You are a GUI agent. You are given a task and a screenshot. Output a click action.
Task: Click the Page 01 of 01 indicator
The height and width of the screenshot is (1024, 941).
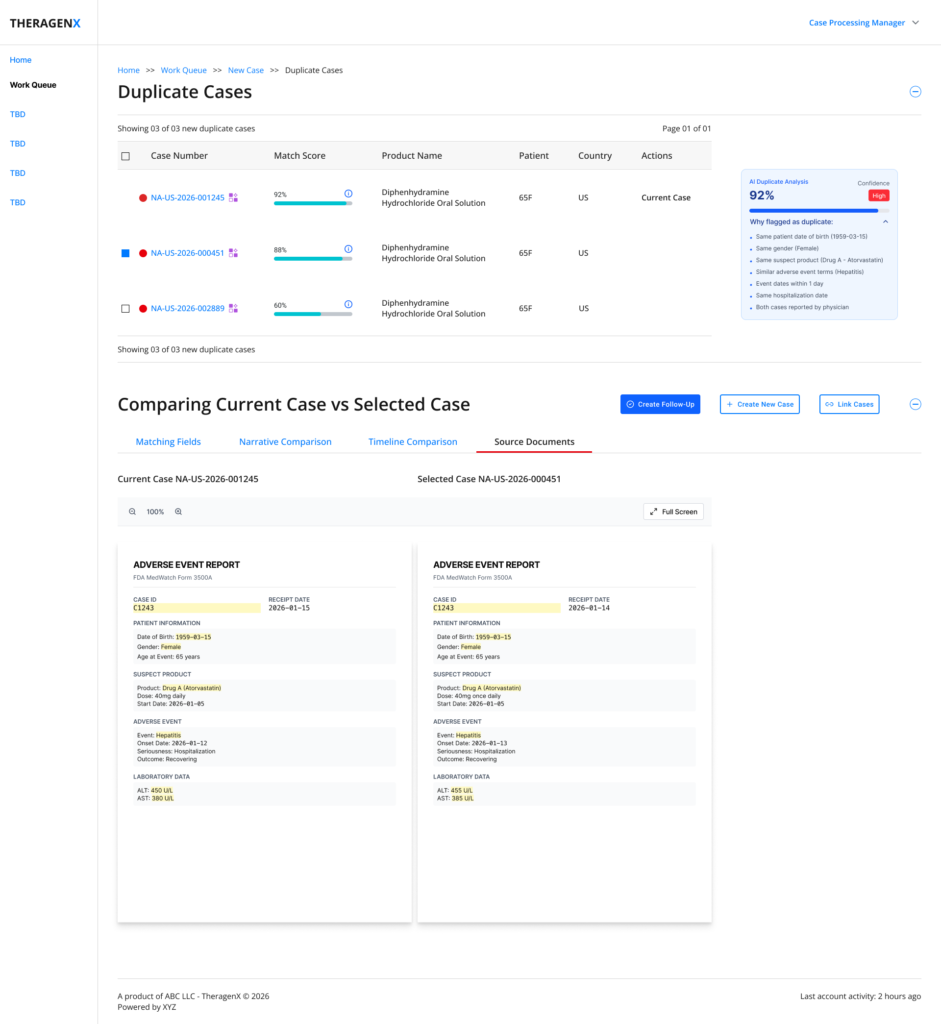pos(686,129)
